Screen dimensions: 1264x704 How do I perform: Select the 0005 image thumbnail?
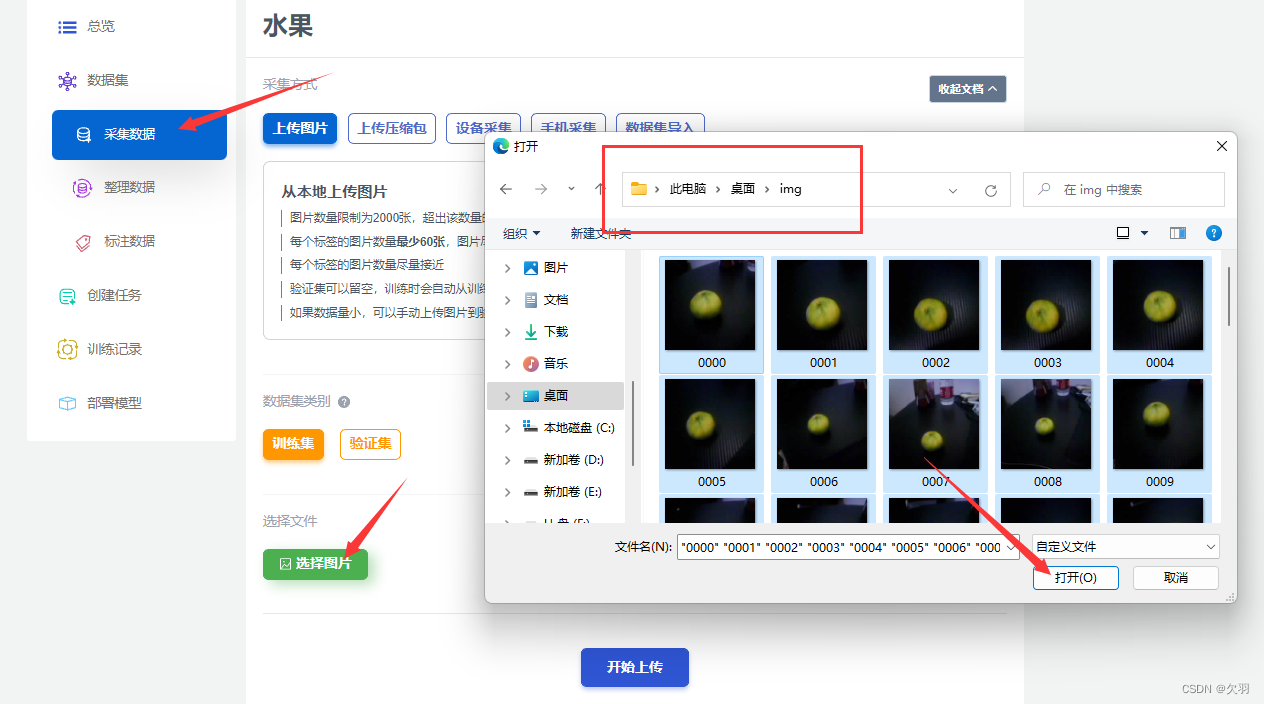(x=712, y=433)
